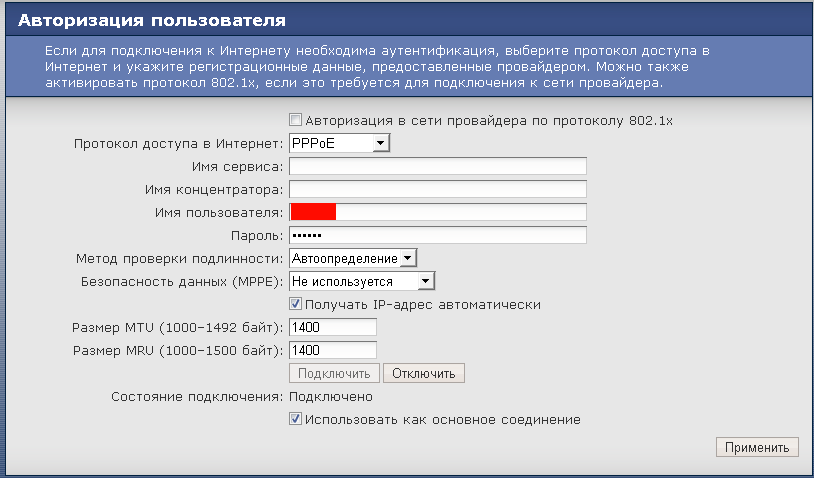Click the greyed-out 'Подключить' button
Screen dimensions: 814x478
point(334,373)
